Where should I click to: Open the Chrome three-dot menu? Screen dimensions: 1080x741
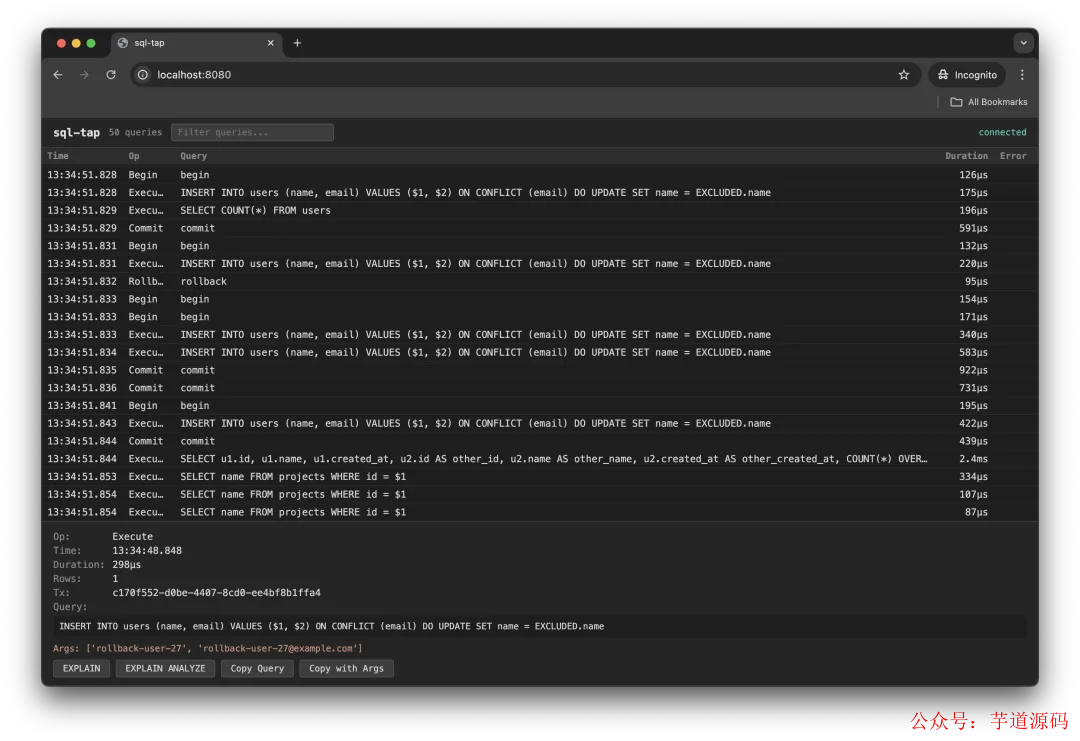(x=1022, y=75)
